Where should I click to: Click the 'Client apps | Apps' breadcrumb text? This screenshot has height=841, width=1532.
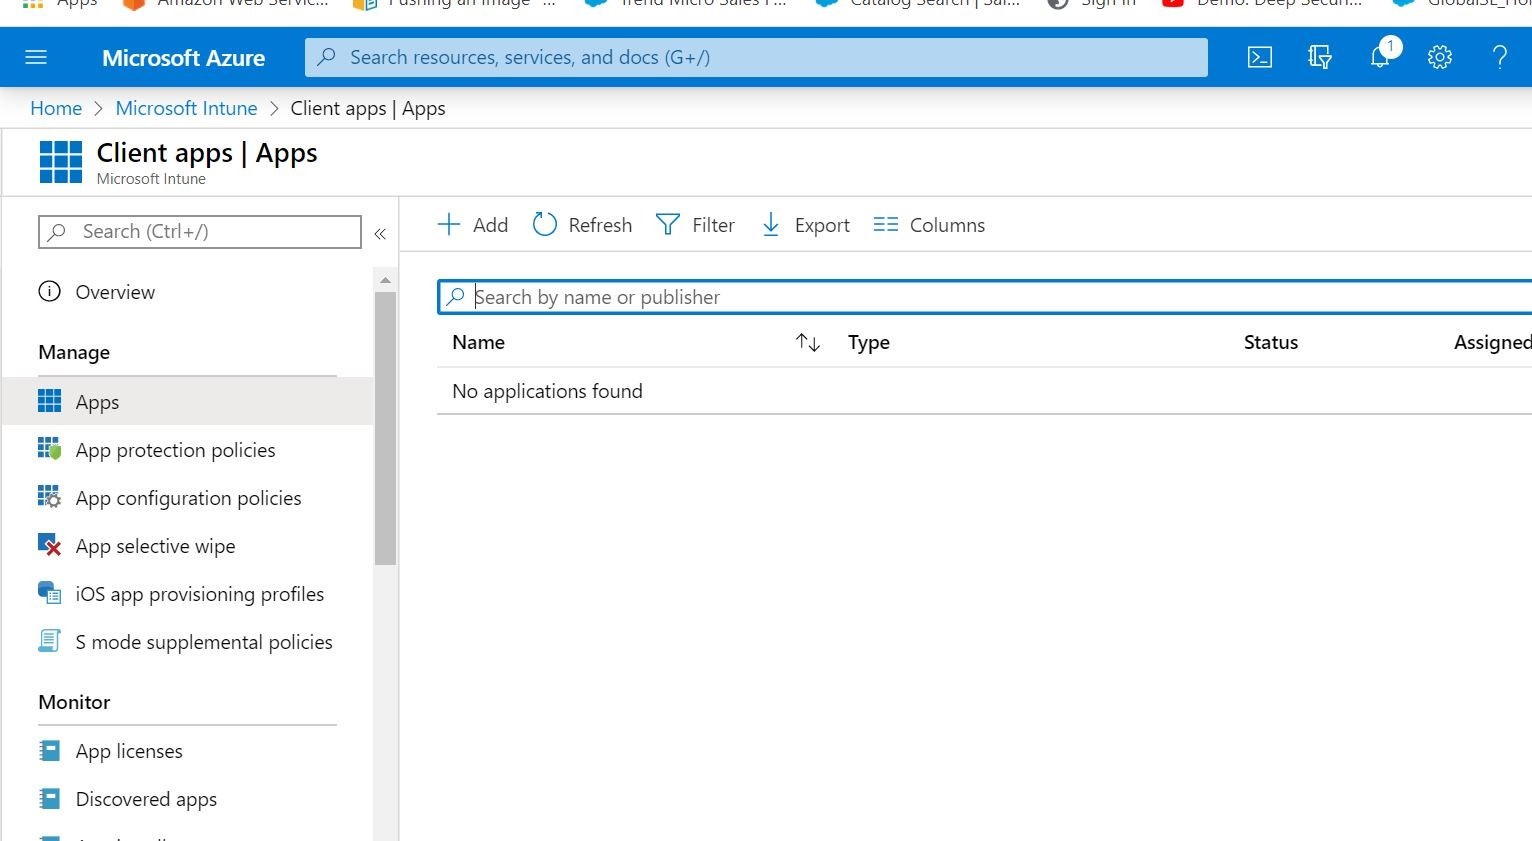pyautogui.click(x=368, y=108)
